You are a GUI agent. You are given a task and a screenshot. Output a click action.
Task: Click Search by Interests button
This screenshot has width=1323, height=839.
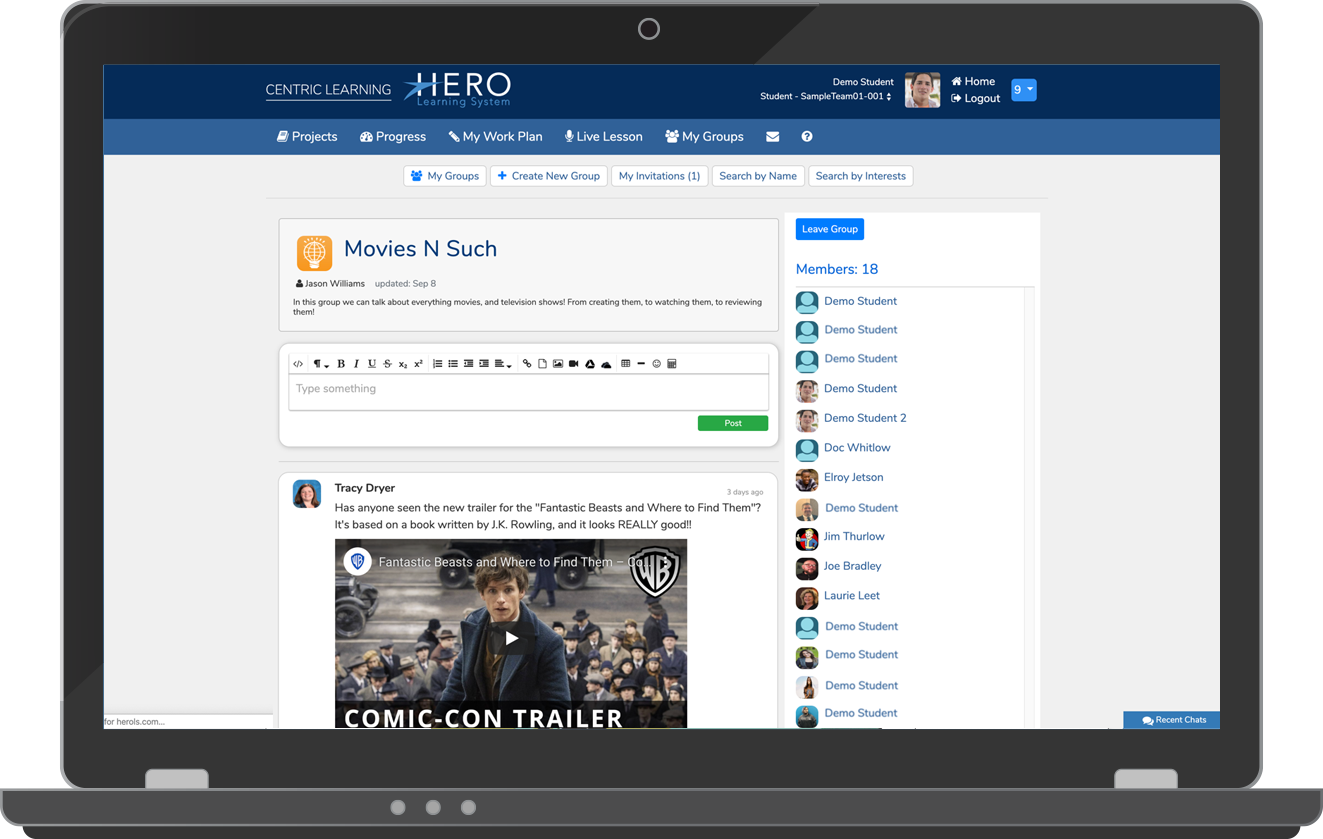(x=860, y=176)
